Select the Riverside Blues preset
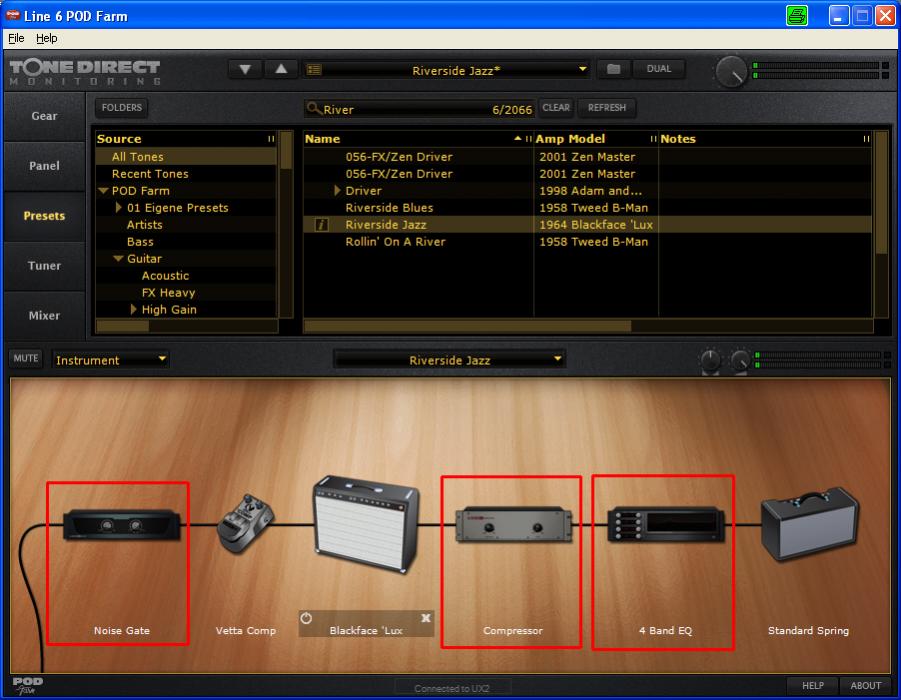This screenshot has width=901, height=700. click(x=587, y=207)
